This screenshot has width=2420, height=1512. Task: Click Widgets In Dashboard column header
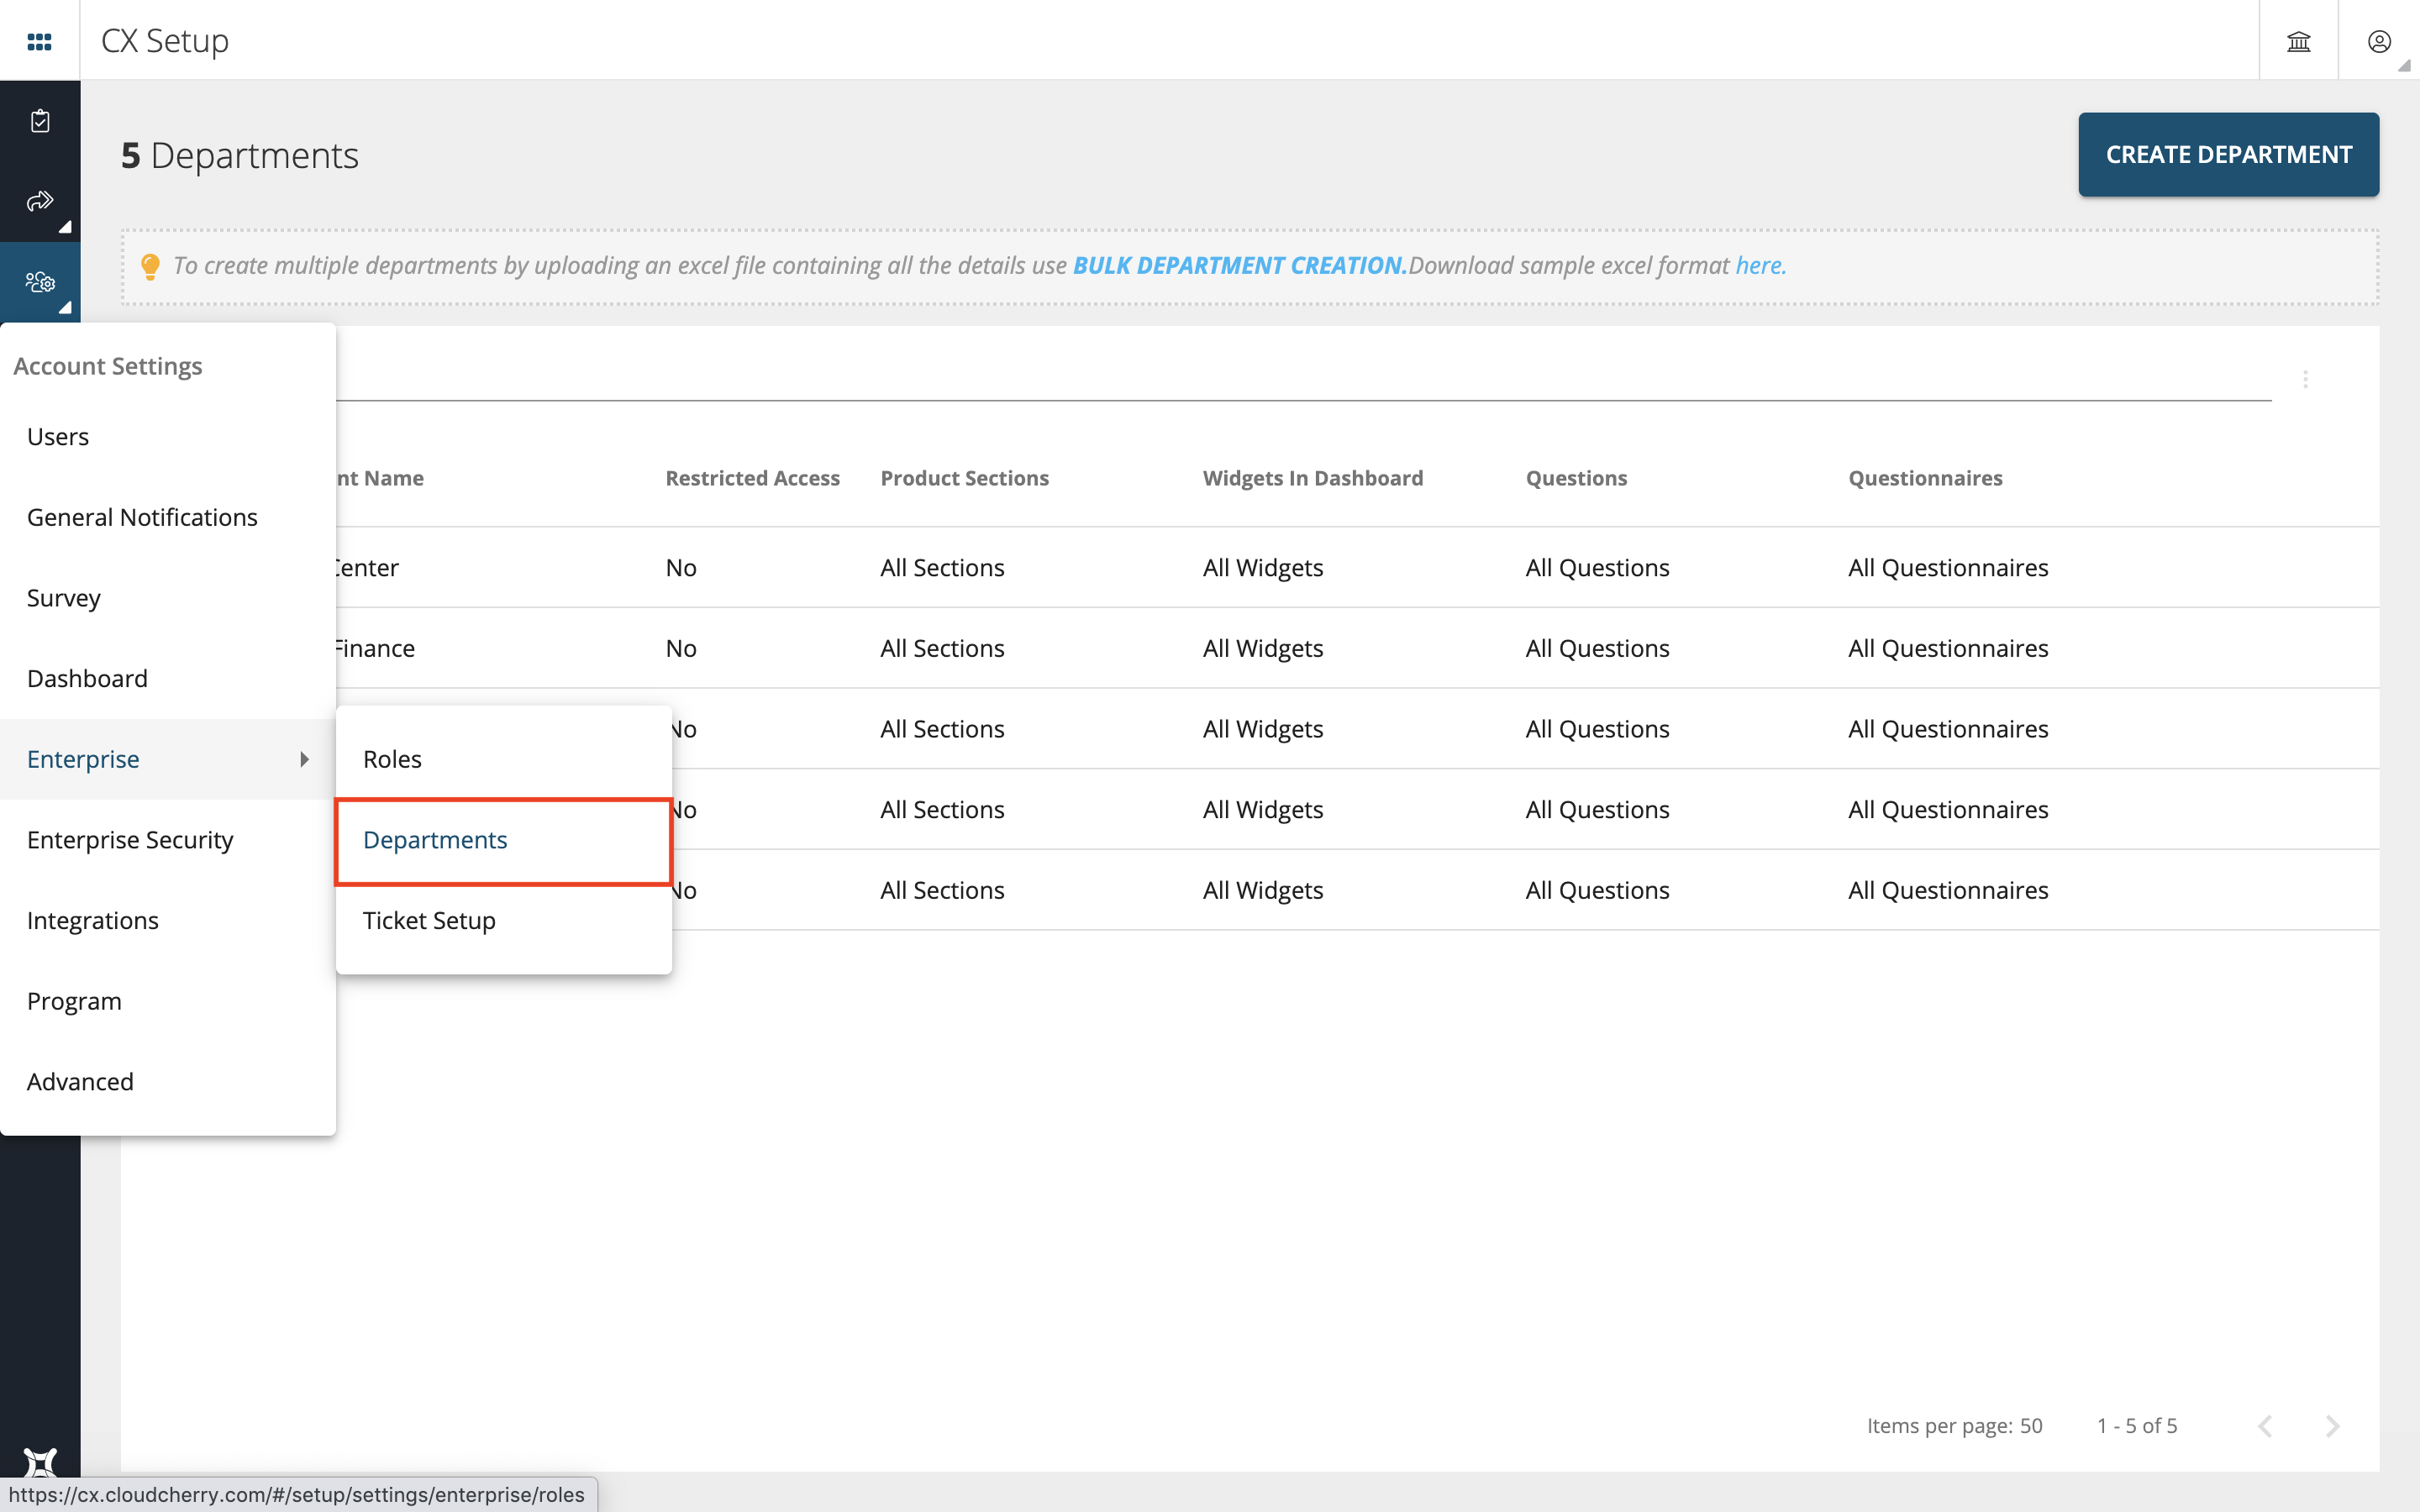click(1312, 478)
